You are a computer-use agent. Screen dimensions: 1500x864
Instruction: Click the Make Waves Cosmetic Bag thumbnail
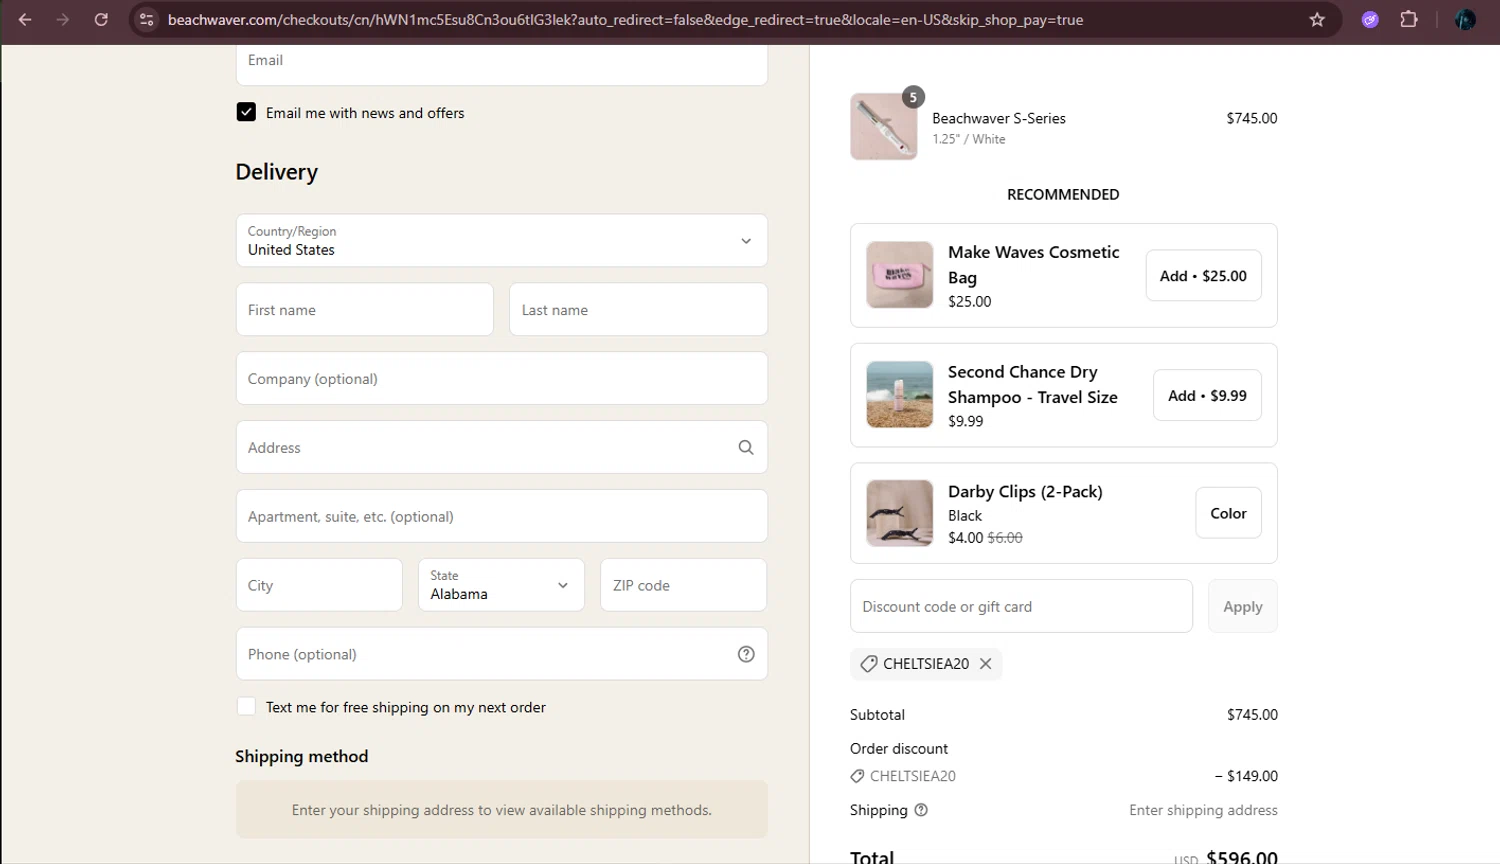tap(900, 274)
